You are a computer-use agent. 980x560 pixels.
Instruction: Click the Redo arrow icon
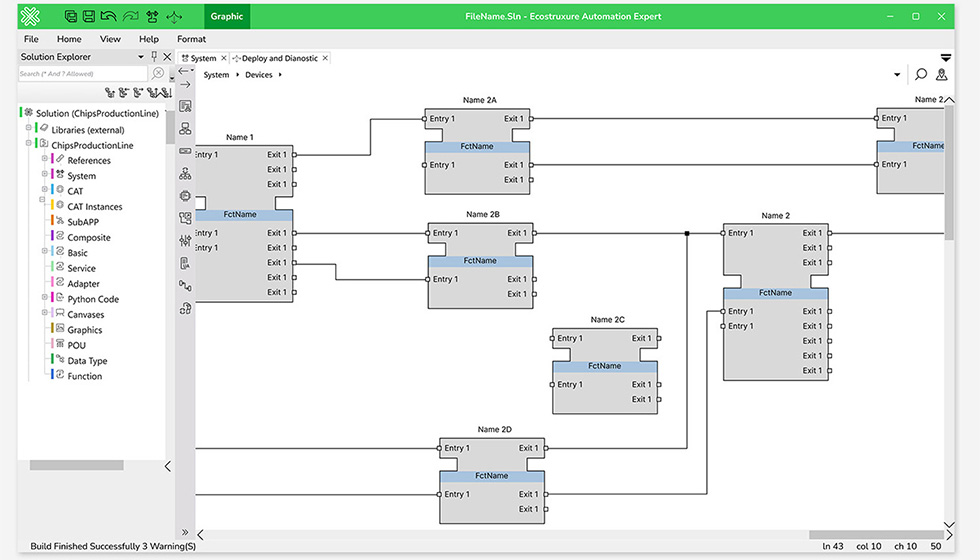coord(130,17)
